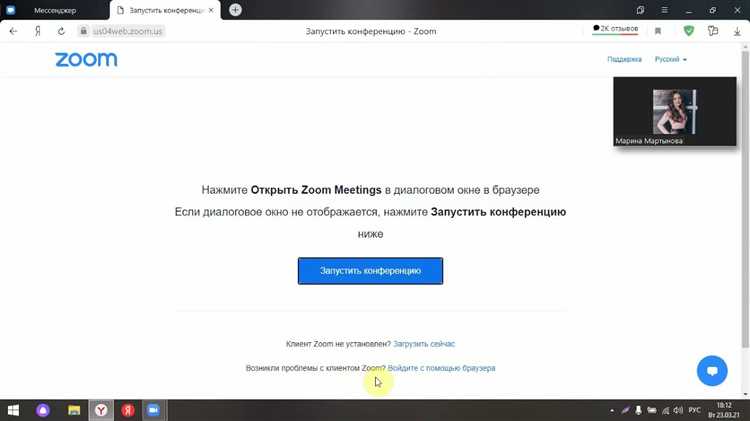This screenshot has width=750, height=421.
Task: Show hidden tray icons arrow
Action: pyautogui.click(x=612, y=410)
